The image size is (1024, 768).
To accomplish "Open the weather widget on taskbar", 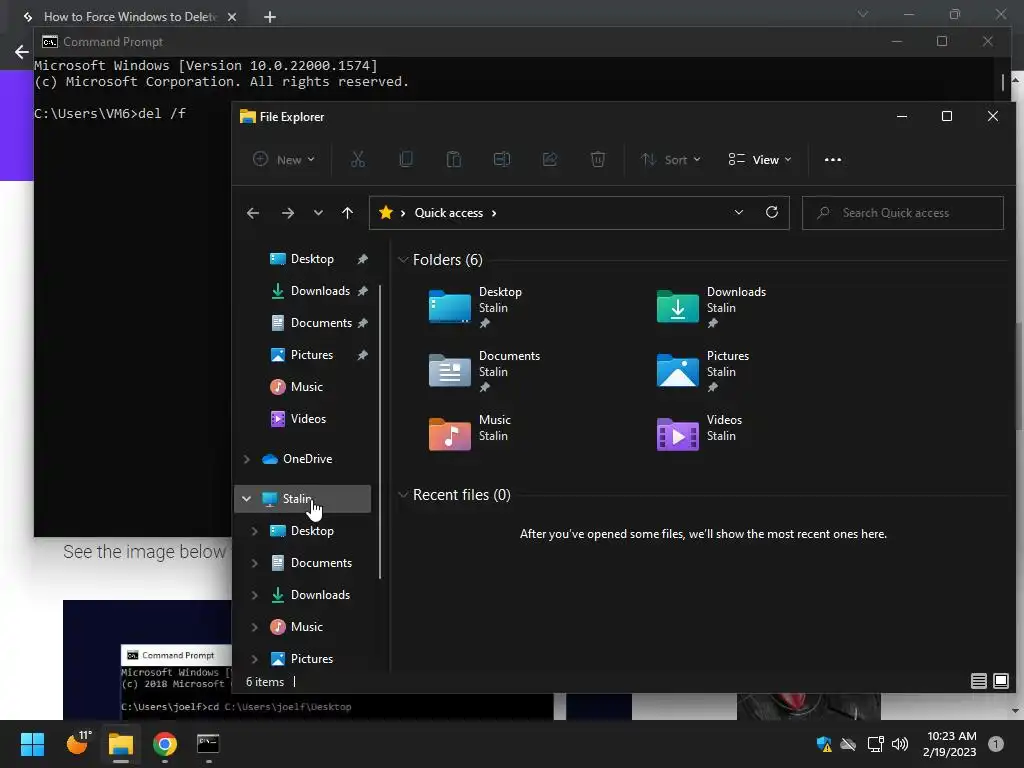I will point(78,743).
